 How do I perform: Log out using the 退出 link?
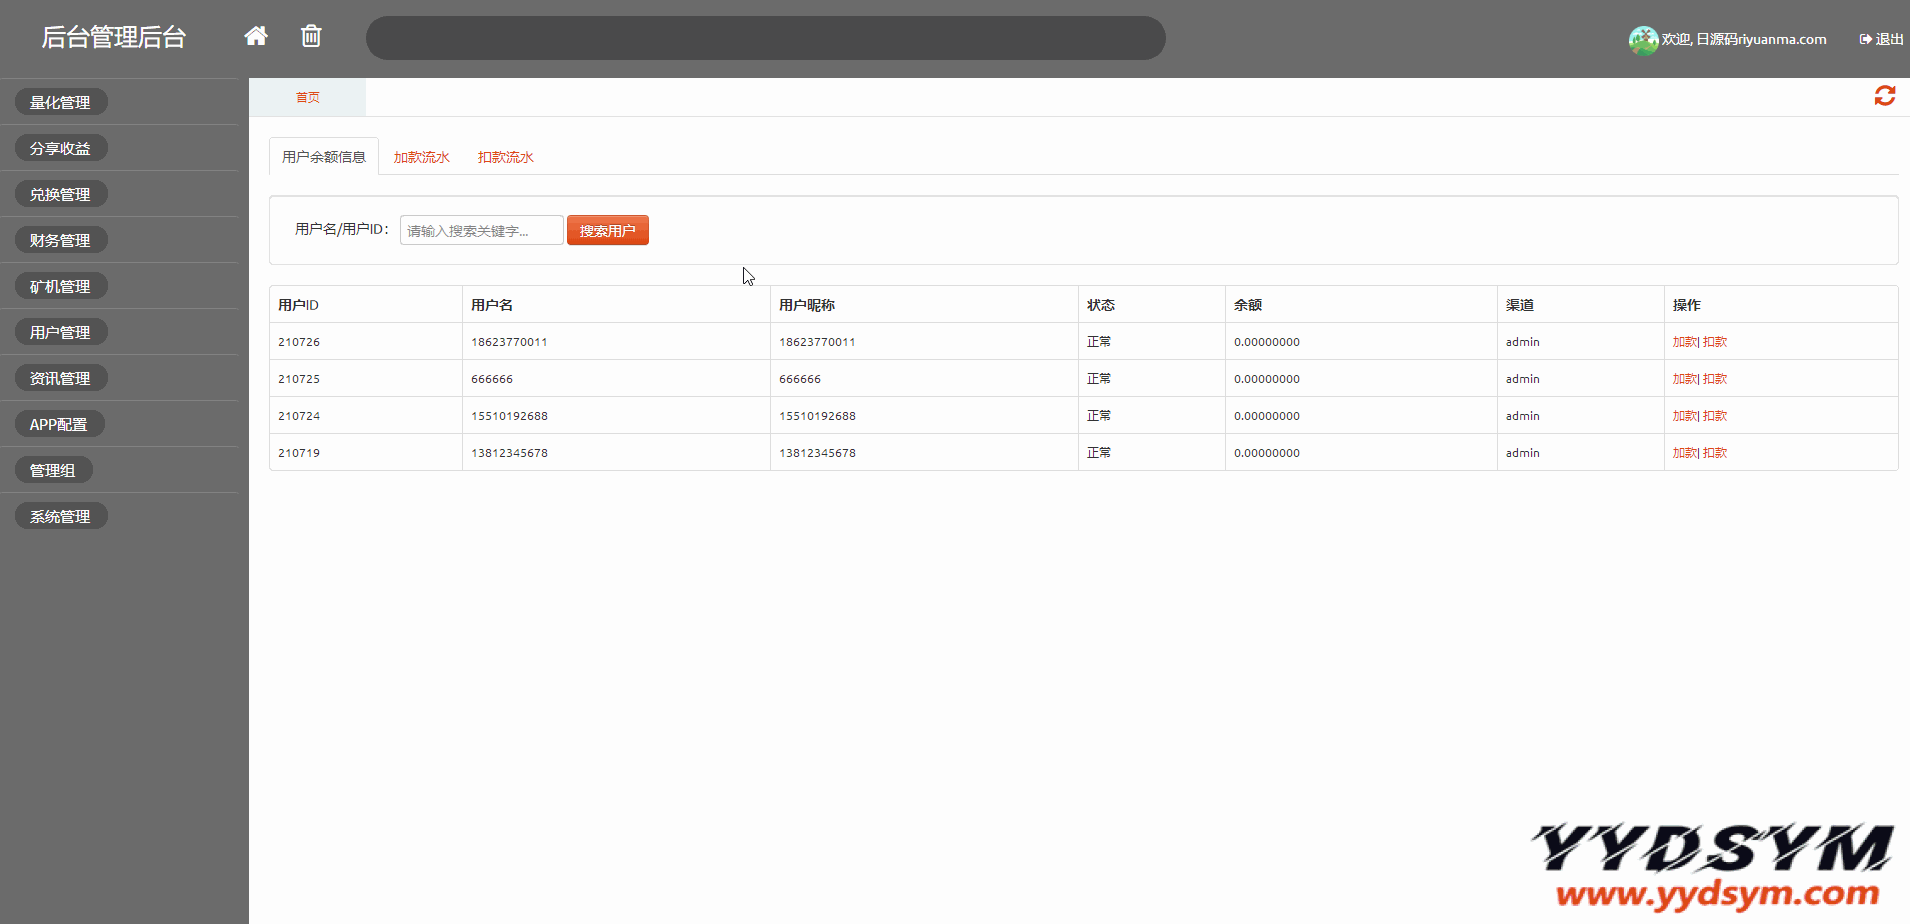1881,39
